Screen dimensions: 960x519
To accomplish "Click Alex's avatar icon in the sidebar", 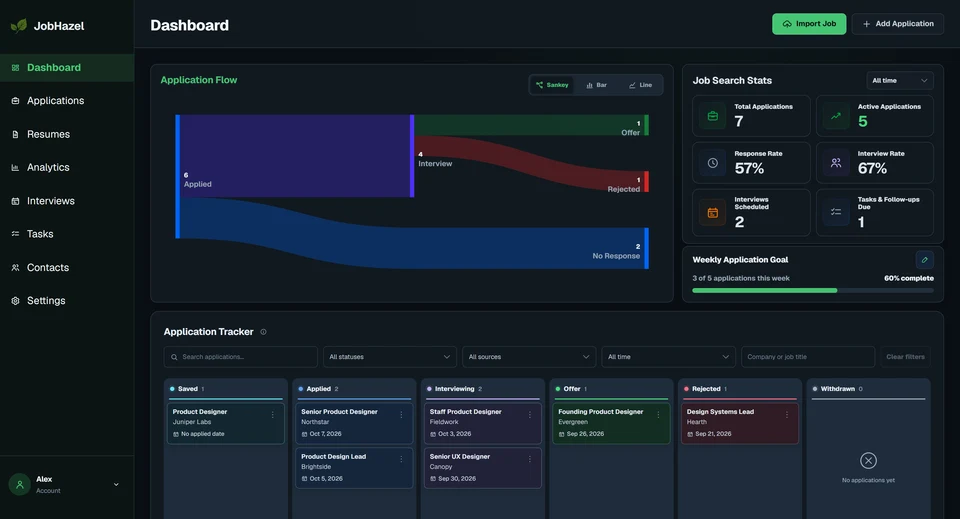I will pyautogui.click(x=20, y=485).
